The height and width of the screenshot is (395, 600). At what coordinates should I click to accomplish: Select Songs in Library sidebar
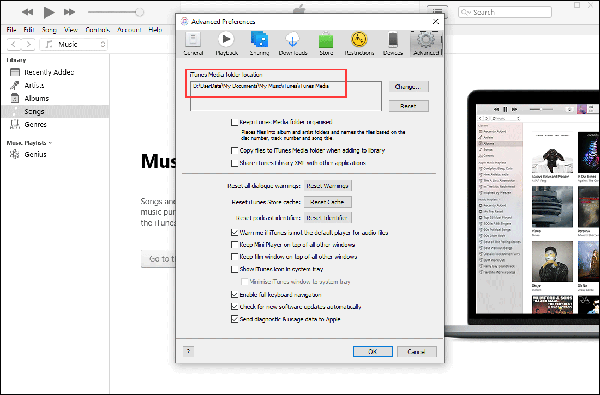[x=55, y=111]
